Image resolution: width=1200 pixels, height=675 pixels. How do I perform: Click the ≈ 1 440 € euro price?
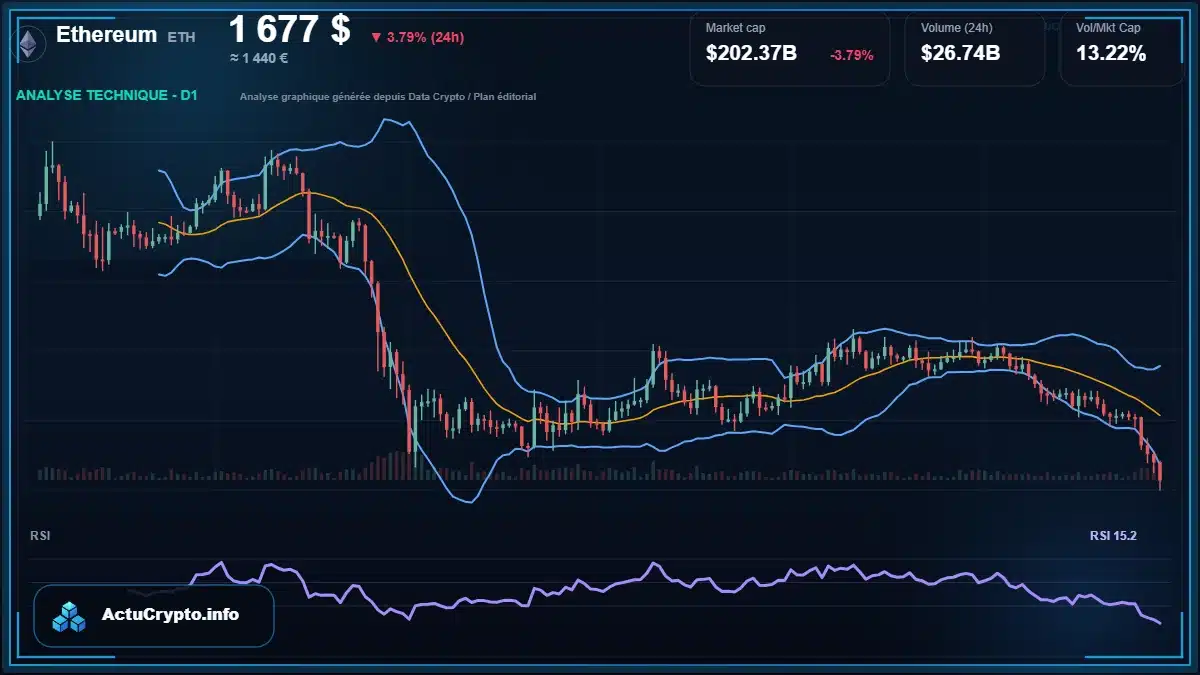259,58
